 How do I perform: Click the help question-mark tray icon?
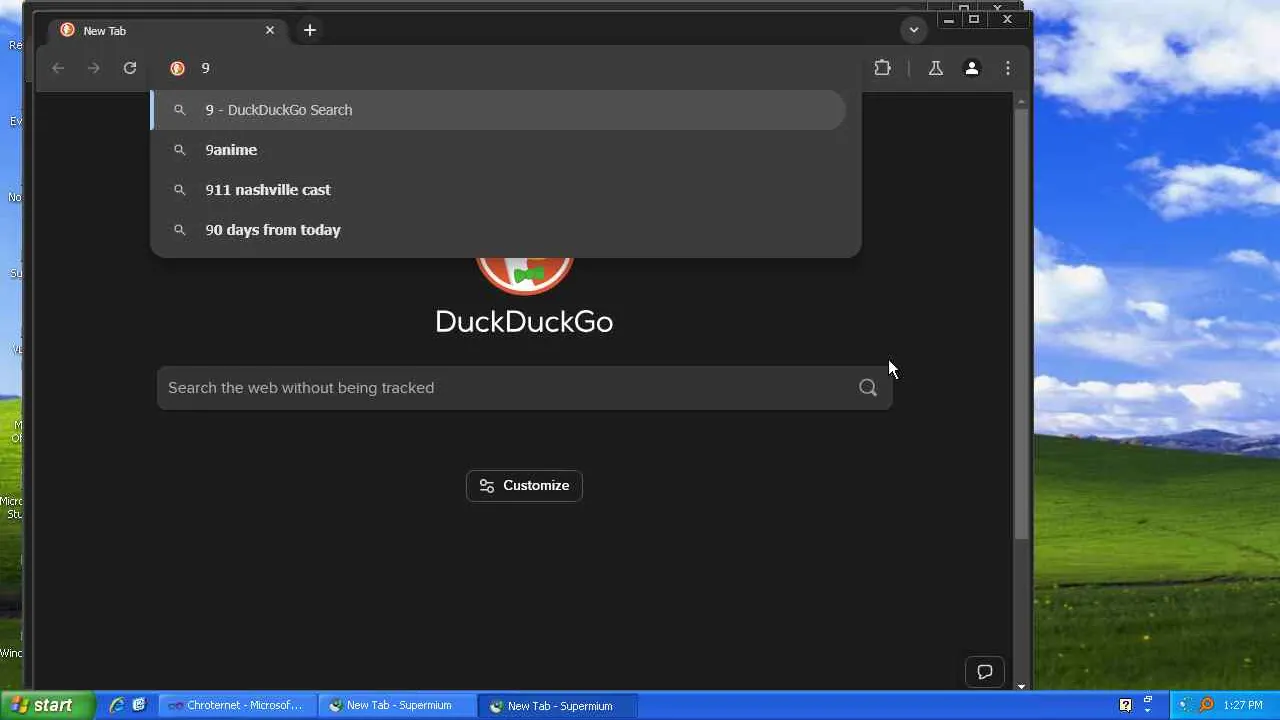click(1125, 705)
